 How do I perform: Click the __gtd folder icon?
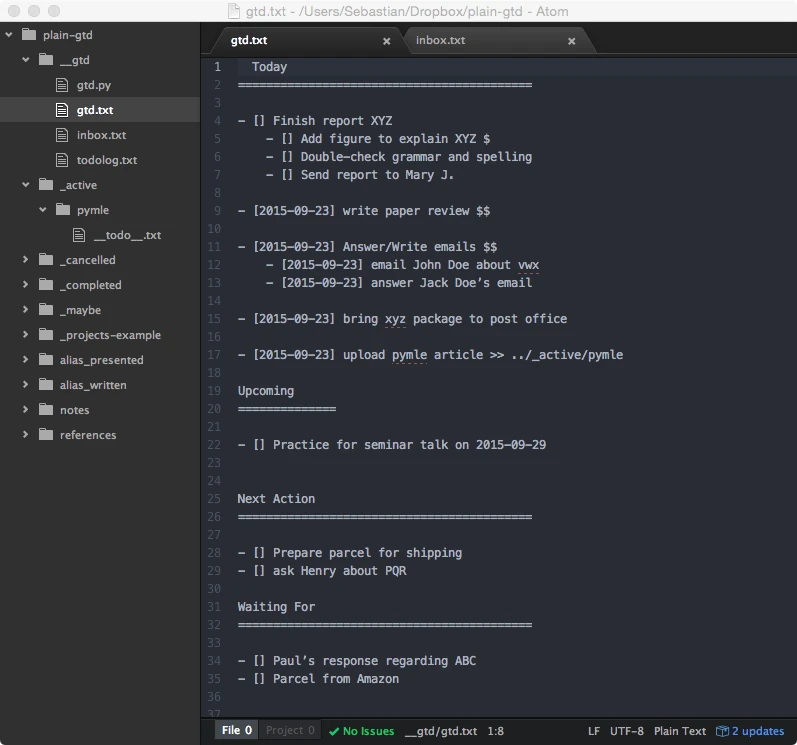(46, 59)
